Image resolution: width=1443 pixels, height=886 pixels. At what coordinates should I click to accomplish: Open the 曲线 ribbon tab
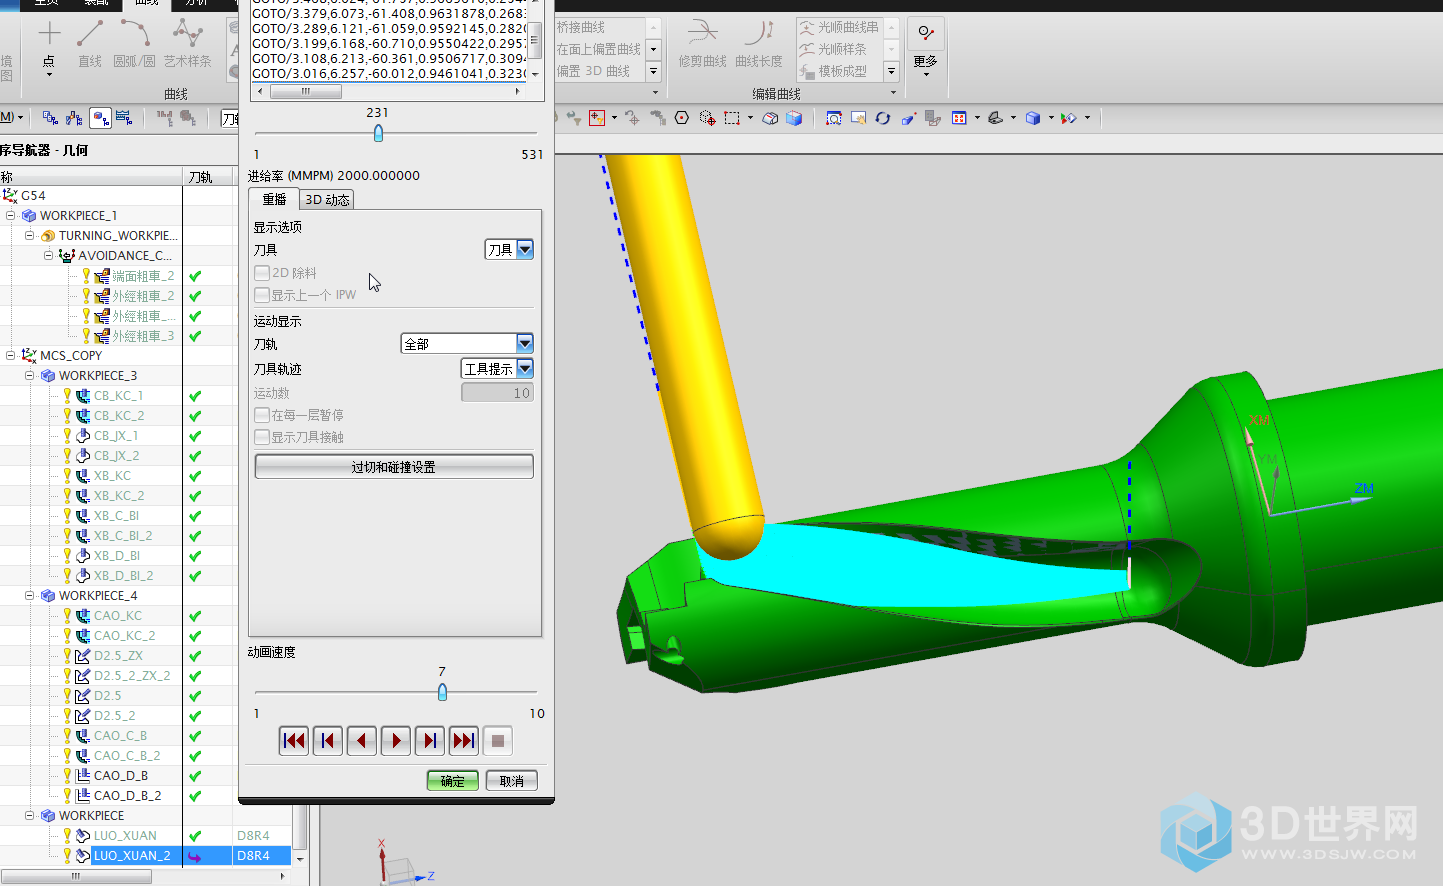click(x=147, y=3)
